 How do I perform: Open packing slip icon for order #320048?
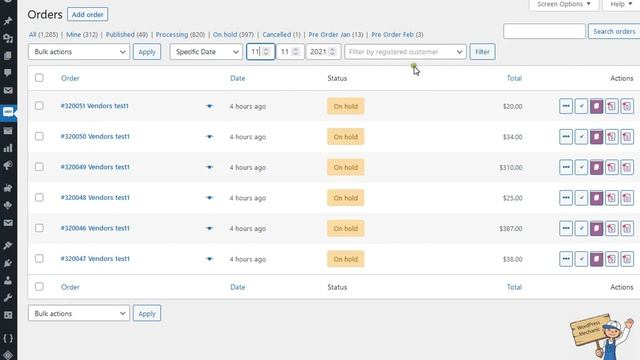point(627,198)
